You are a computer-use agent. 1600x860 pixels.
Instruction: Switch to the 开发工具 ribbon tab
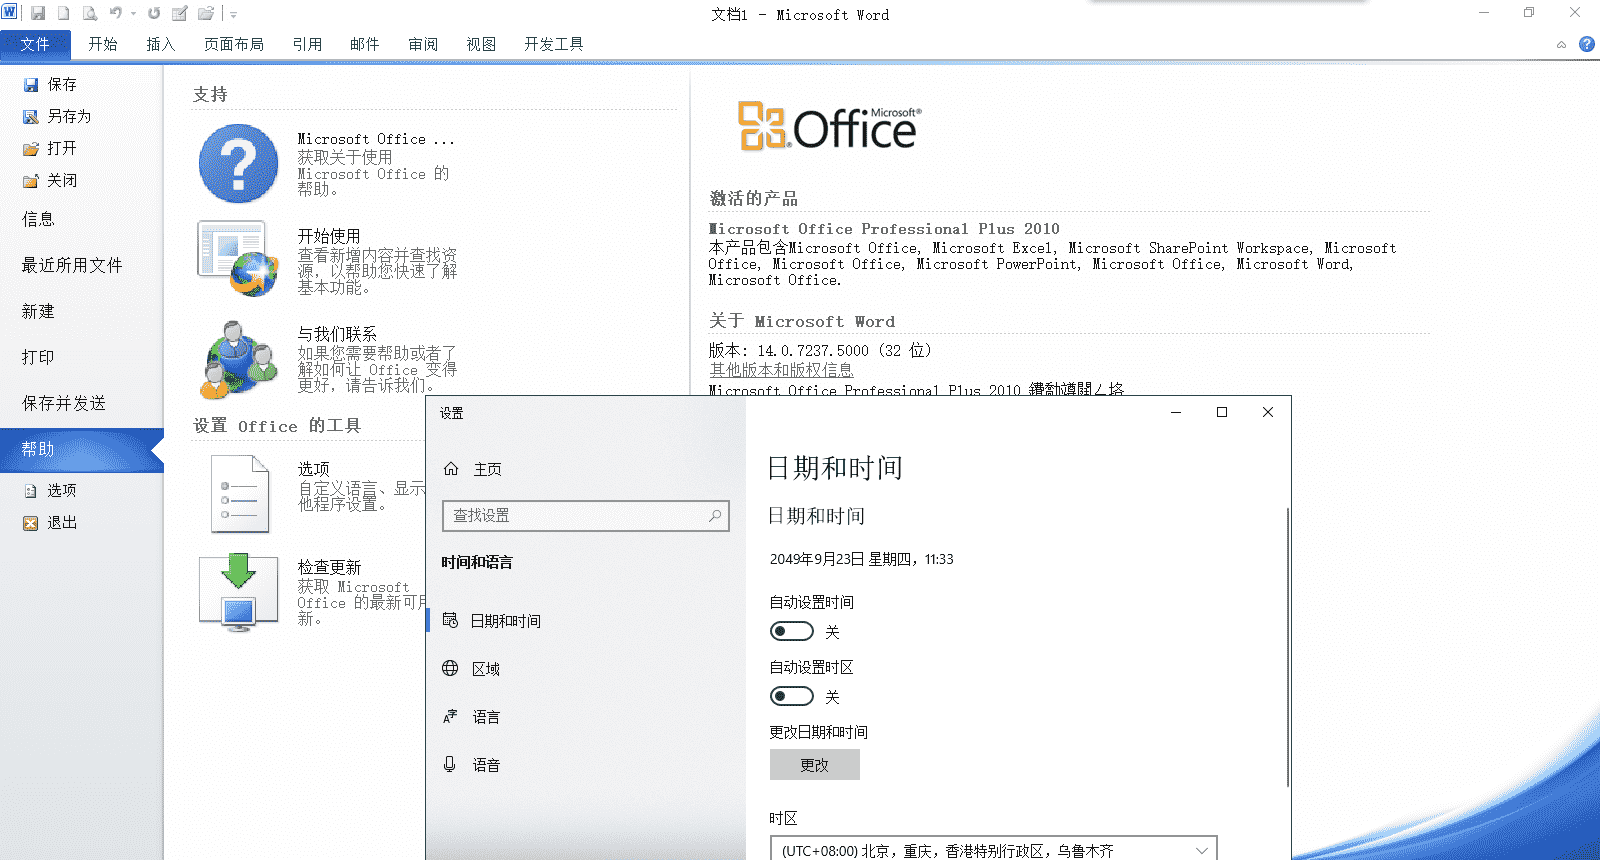point(554,44)
